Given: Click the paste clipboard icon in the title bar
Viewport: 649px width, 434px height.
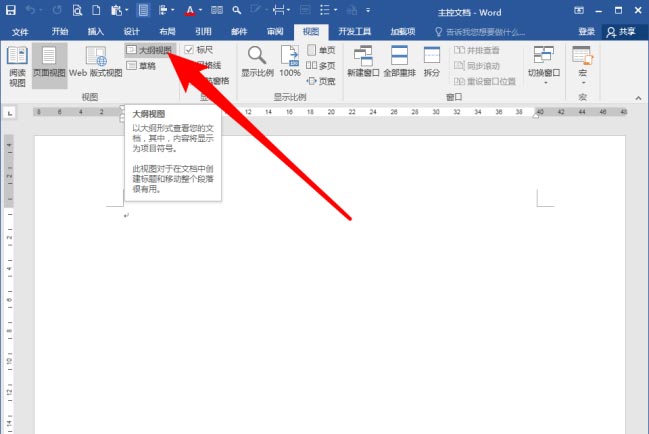Looking at the screenshot, I should coord(116,10).
